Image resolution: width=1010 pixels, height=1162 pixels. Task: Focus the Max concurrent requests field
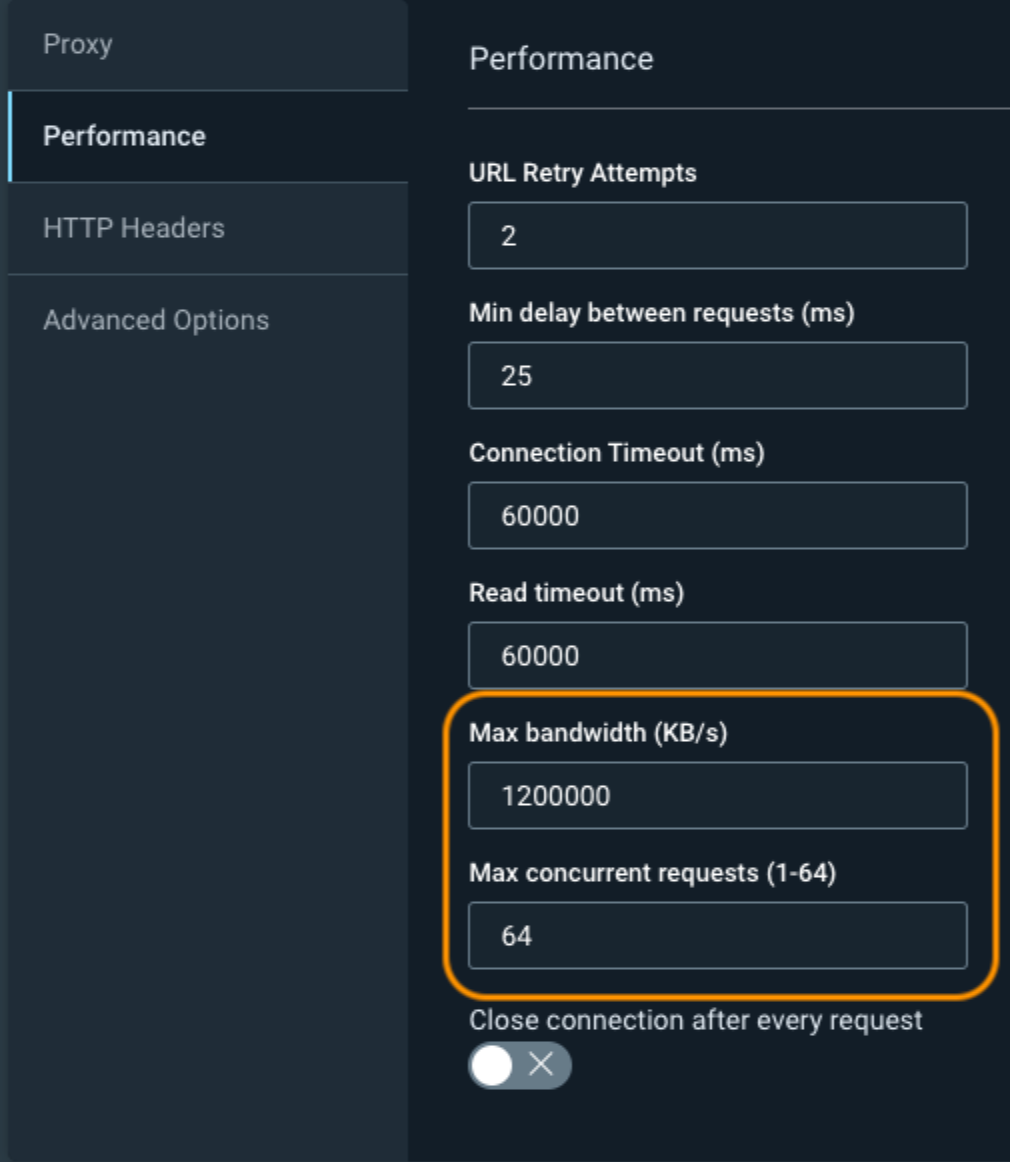(x=717, y=936)
